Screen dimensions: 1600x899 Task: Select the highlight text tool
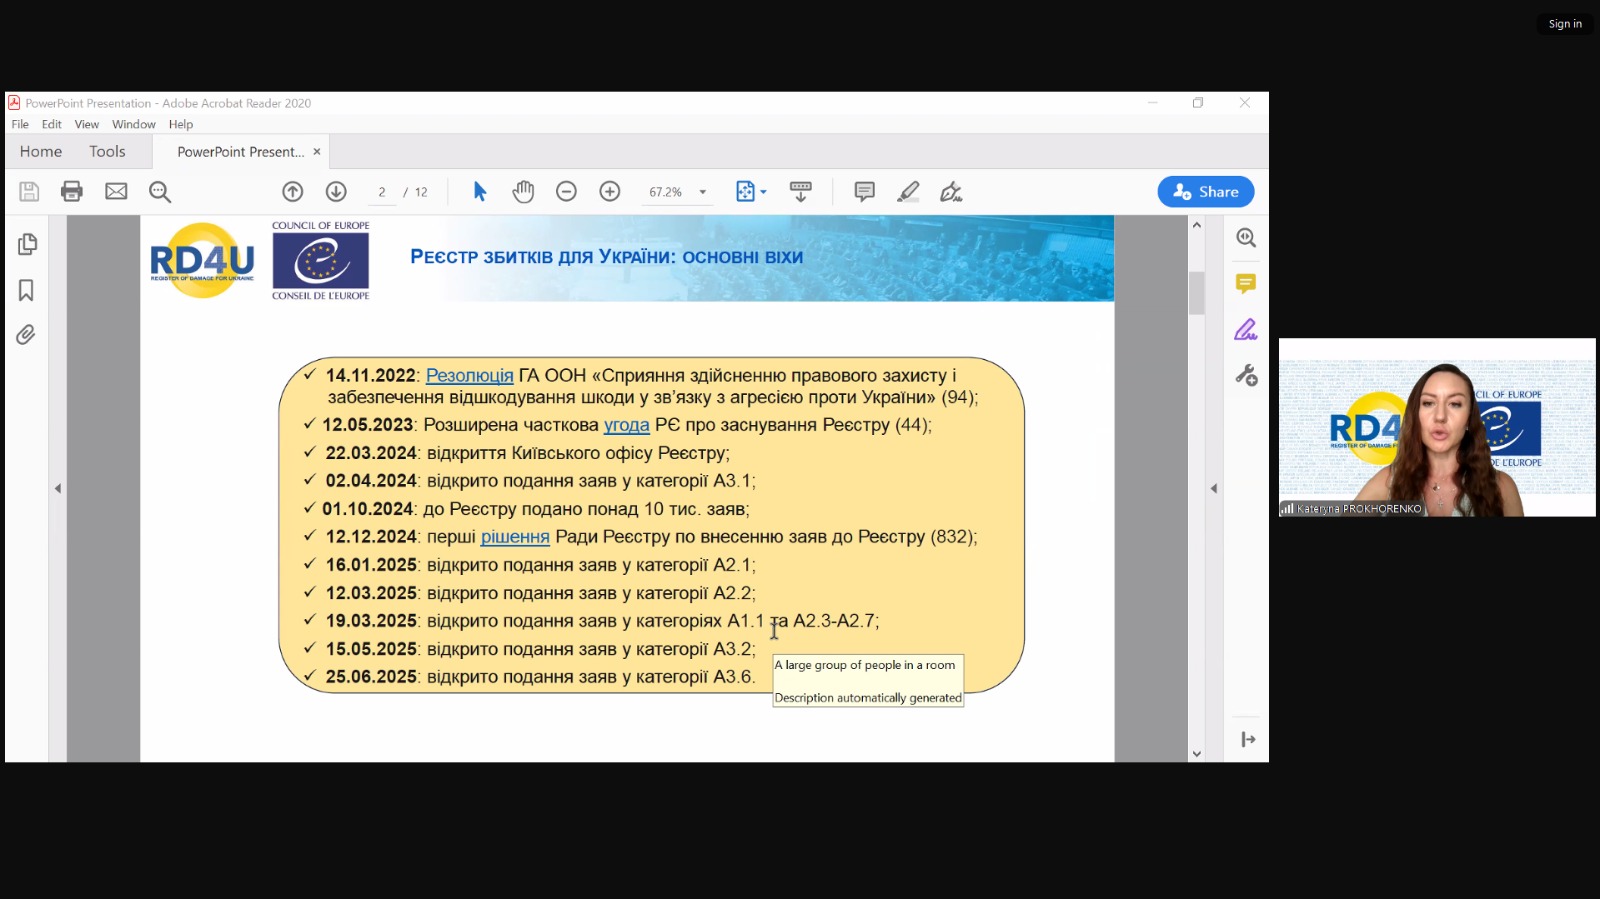pos(908,192)
